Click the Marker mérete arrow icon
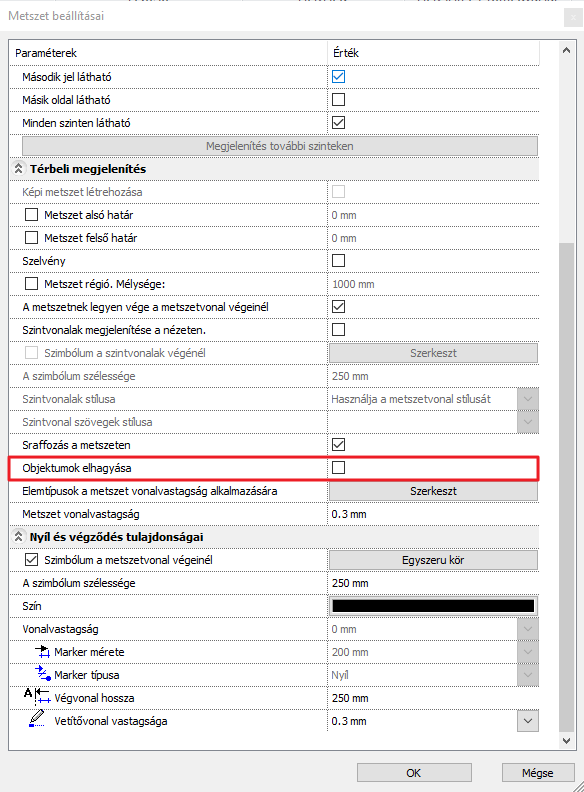 (x=42, y=652)
